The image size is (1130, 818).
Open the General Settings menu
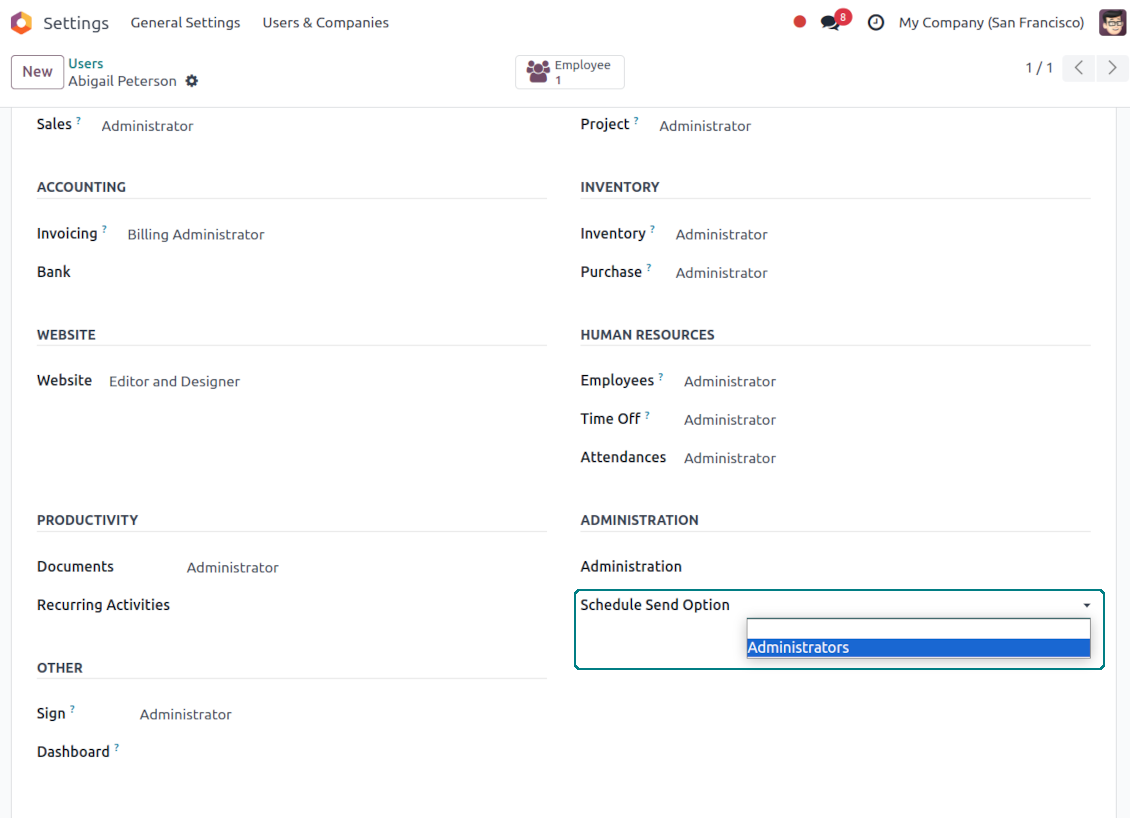pyautogui.click(x=185, y=23)
